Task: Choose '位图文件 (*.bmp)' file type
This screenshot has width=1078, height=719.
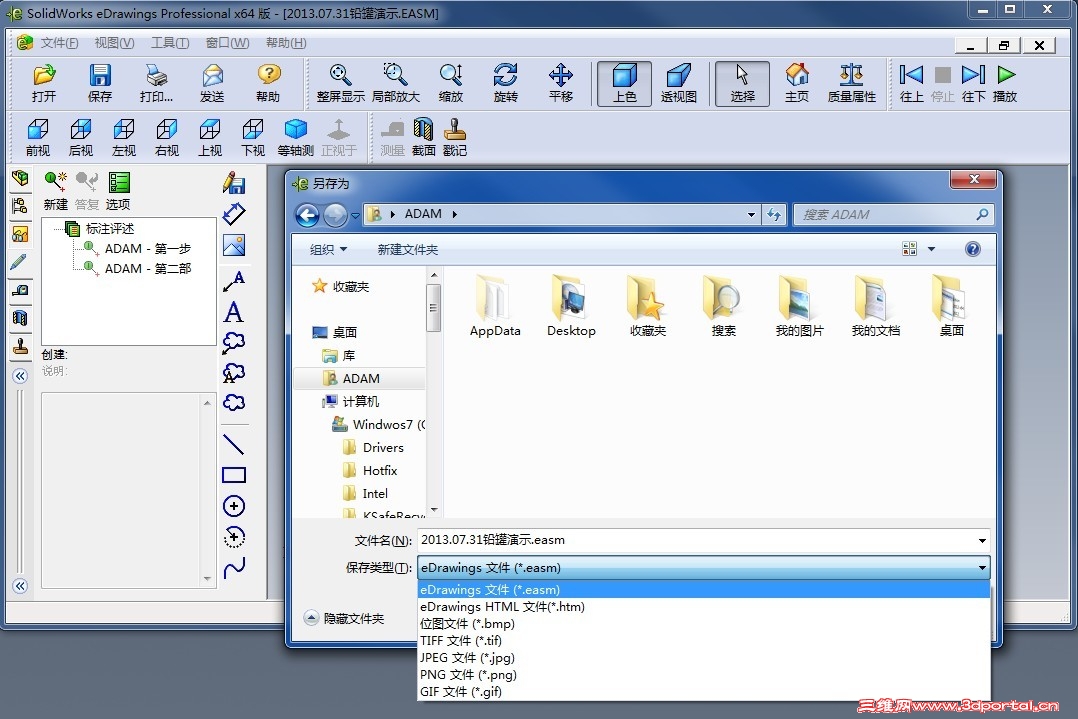Action: point(703,624)
